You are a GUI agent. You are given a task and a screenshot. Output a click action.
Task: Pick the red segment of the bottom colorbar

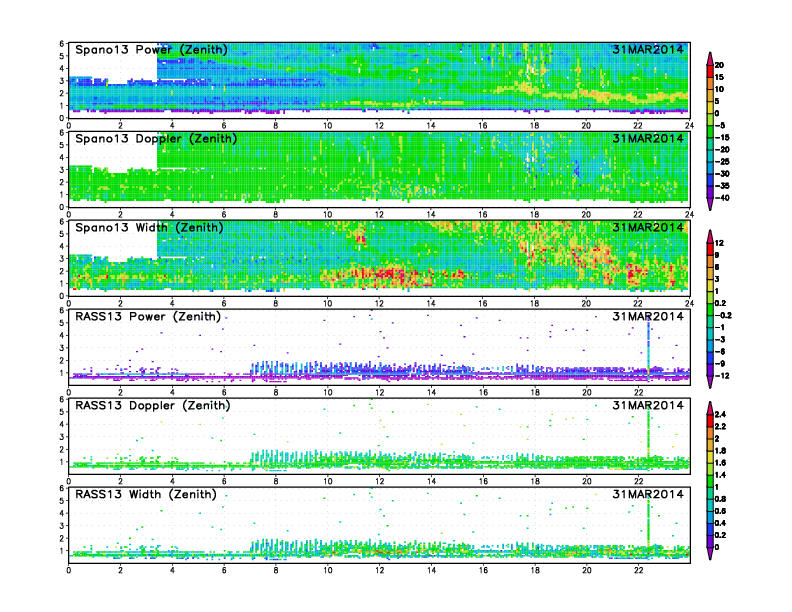click(x=710, y=420)
